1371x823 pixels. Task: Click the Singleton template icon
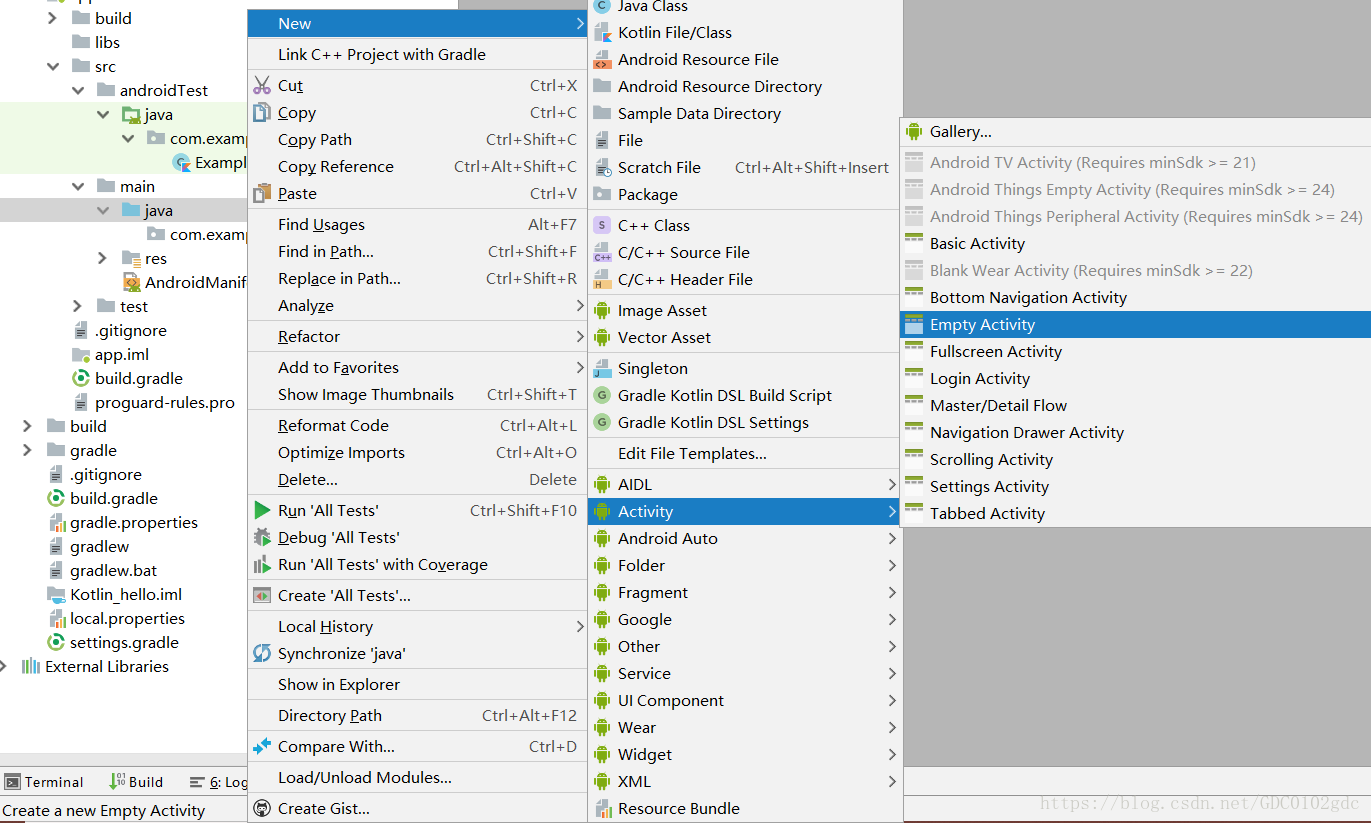(602, 369)
